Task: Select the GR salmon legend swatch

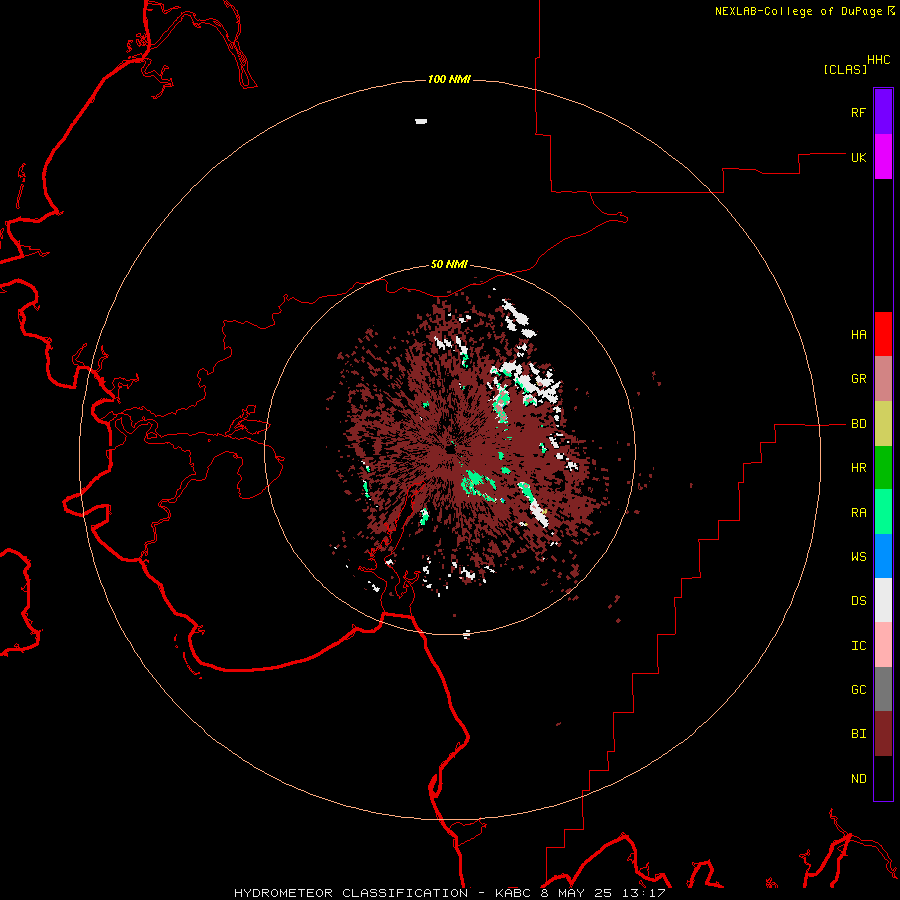Action: tap(883, 379)
